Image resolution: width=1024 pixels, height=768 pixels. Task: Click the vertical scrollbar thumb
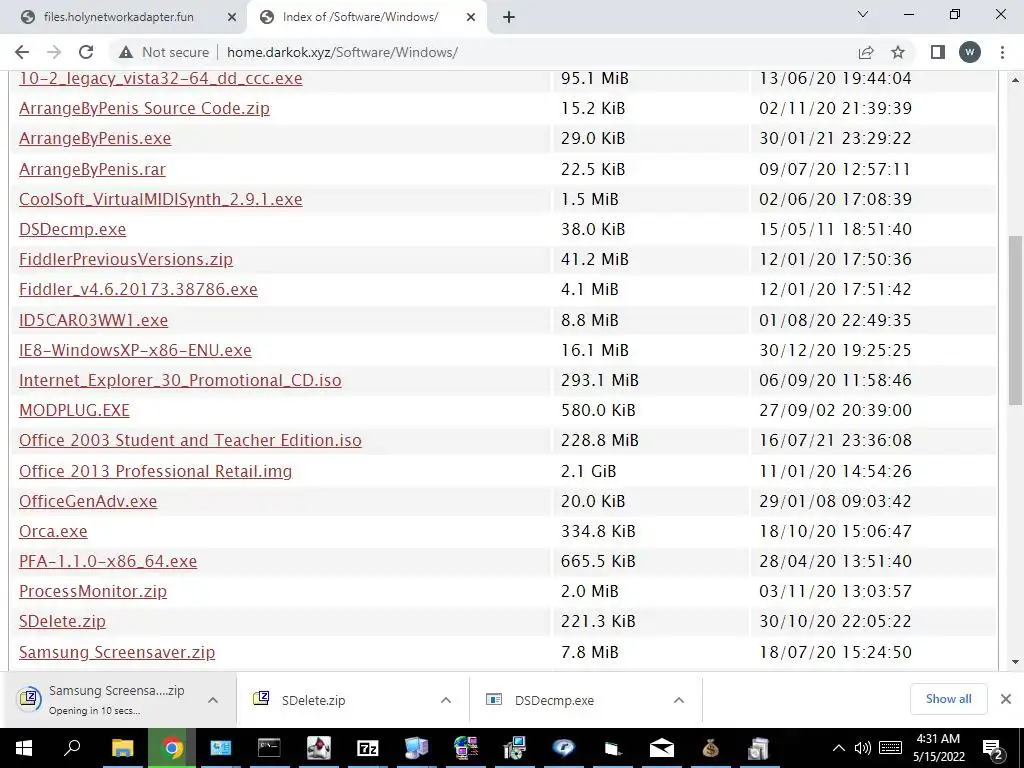point(1015,320)
